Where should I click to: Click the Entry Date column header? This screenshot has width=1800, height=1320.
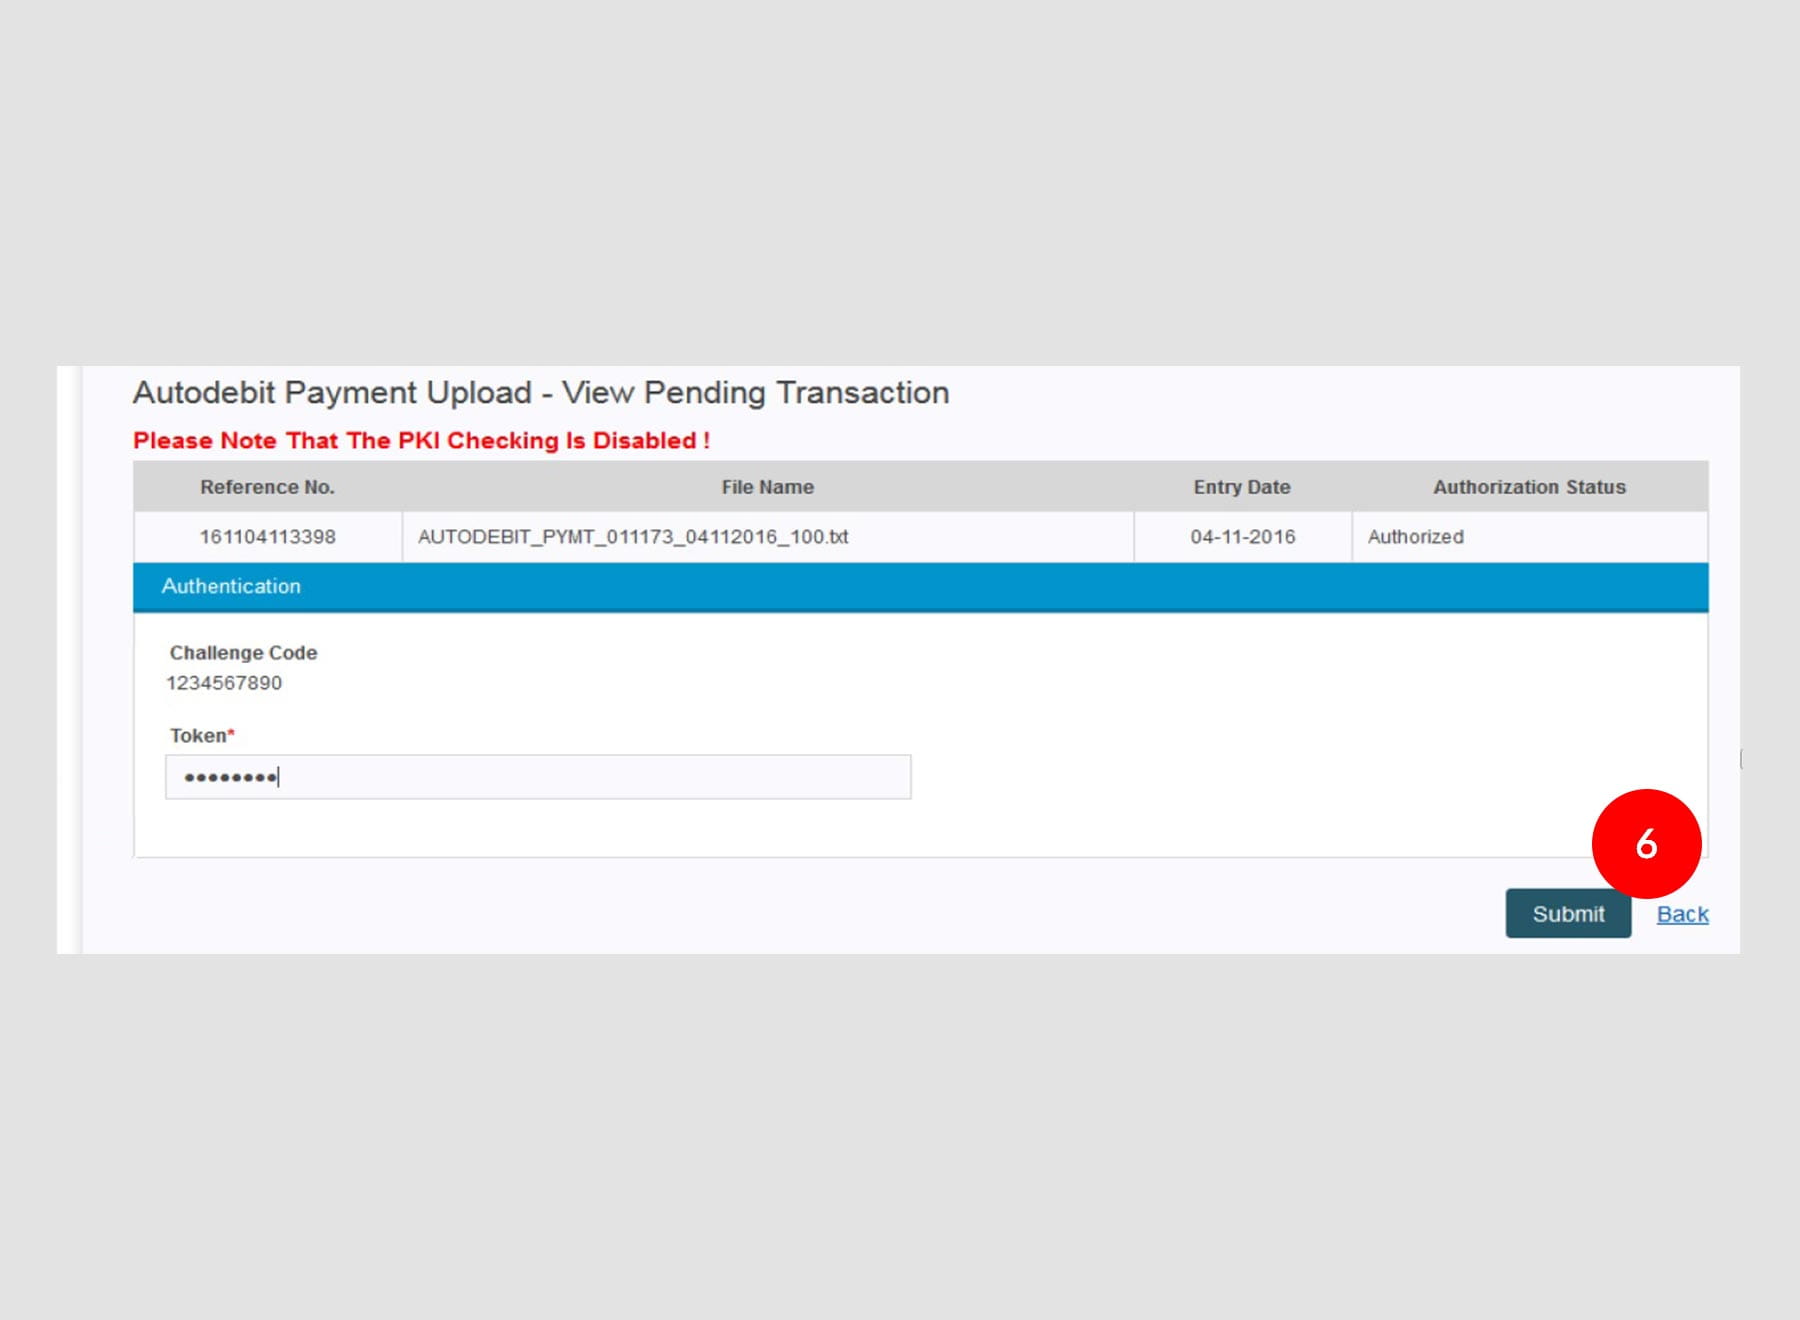coord(1241,487)
